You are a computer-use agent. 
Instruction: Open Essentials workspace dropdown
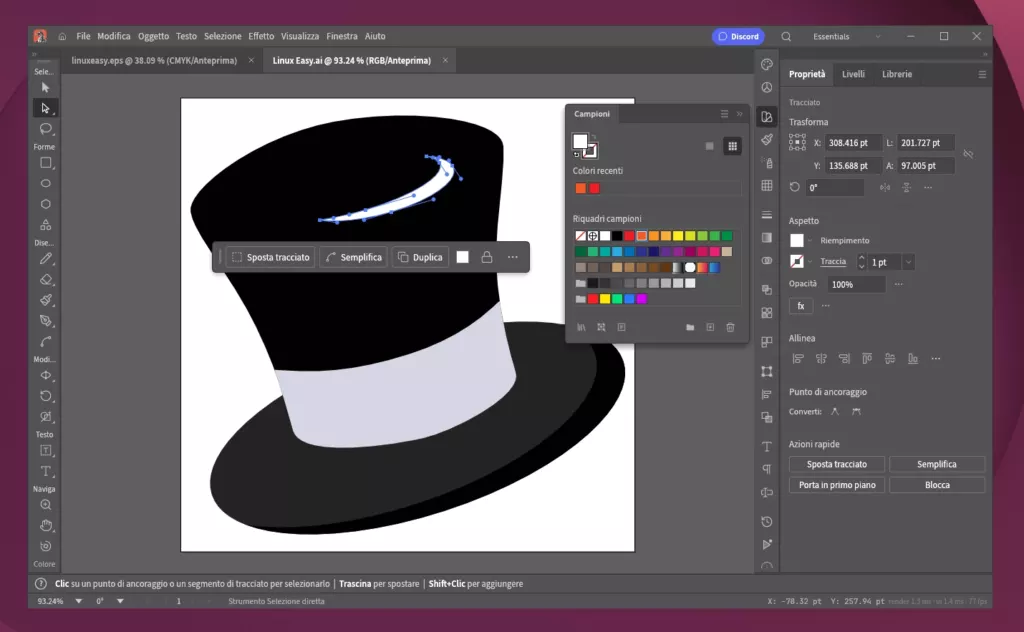(x=878, y=37)
